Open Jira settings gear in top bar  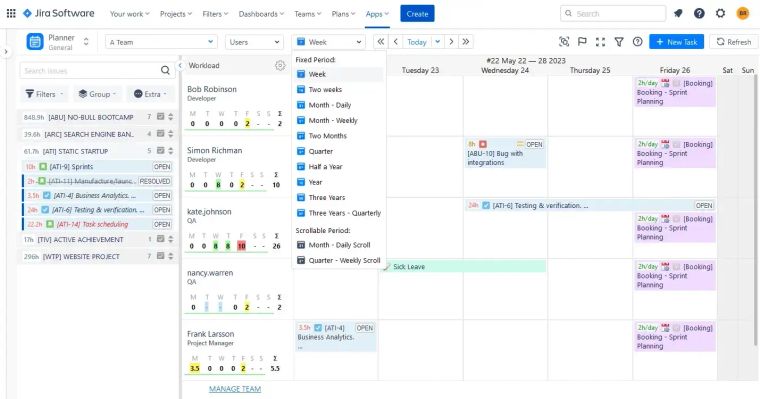coord(720,14)
